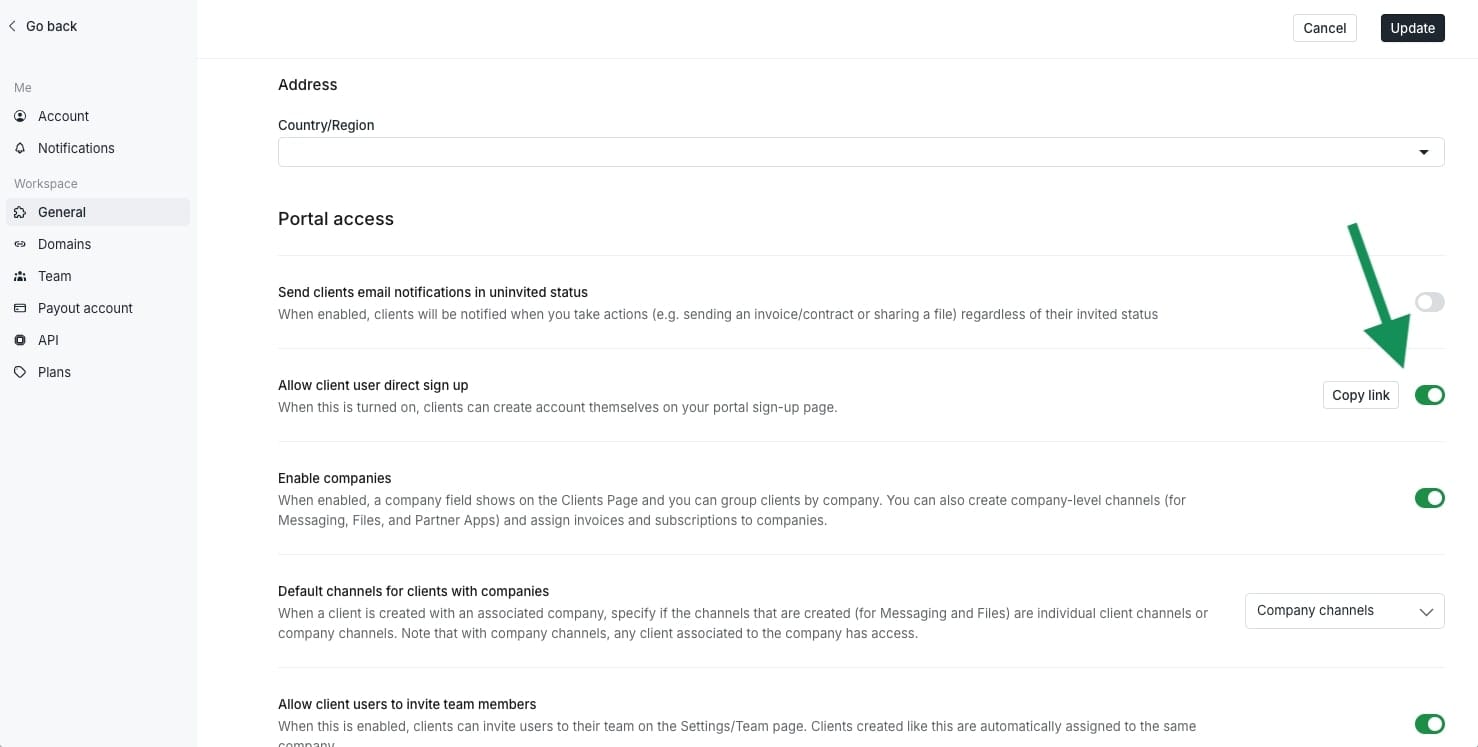Click the Notifications bell icon

coord(20,148)
